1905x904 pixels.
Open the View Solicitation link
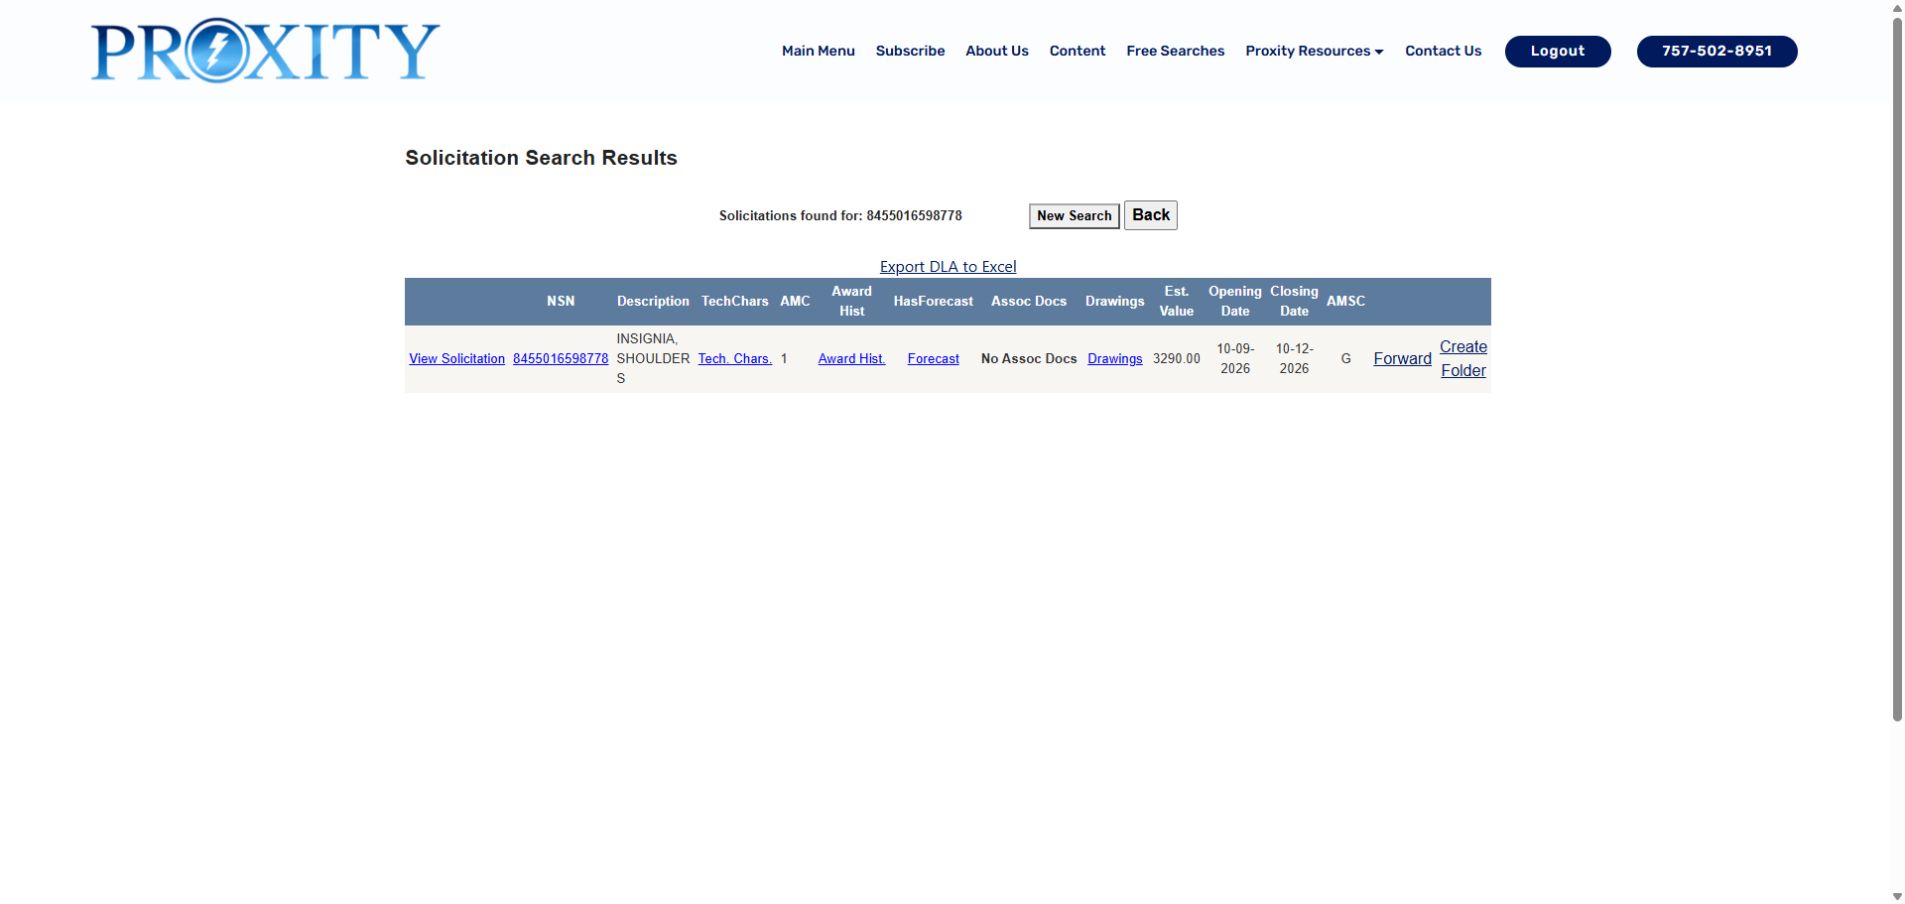457,359
